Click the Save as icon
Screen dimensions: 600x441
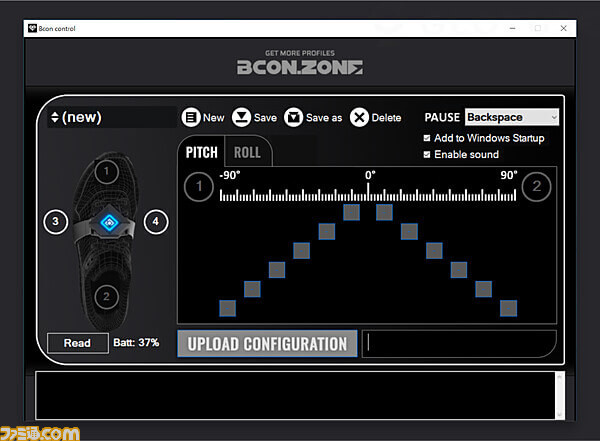coord(293,118)
